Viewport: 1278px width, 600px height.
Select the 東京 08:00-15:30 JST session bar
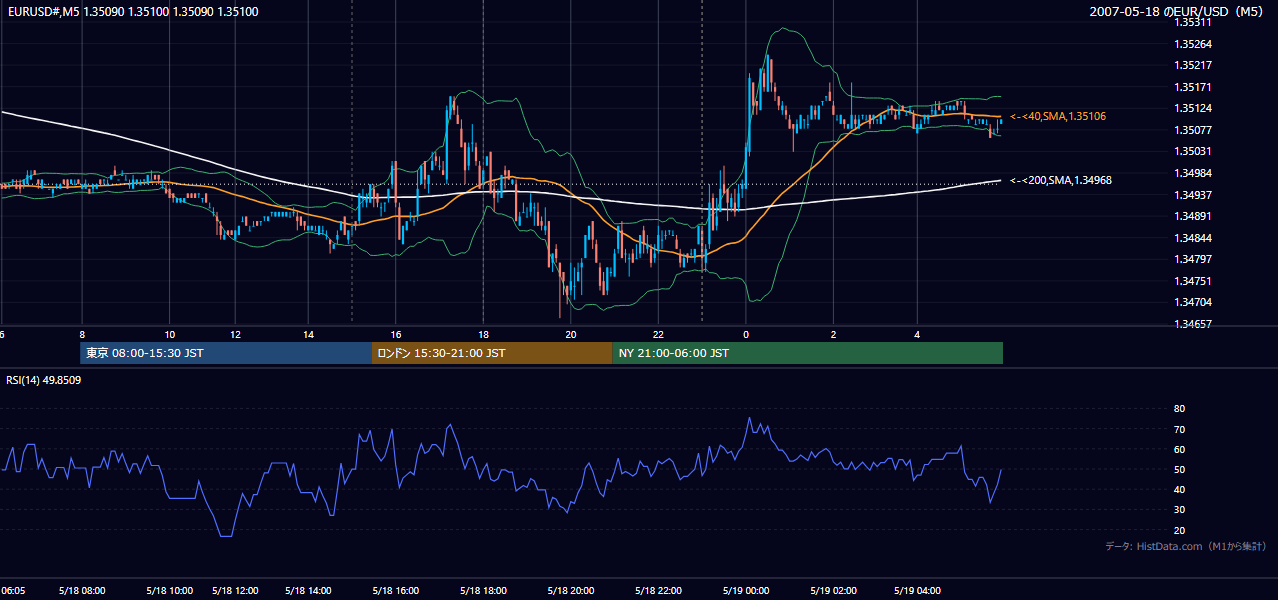click(x=226, y=353)
